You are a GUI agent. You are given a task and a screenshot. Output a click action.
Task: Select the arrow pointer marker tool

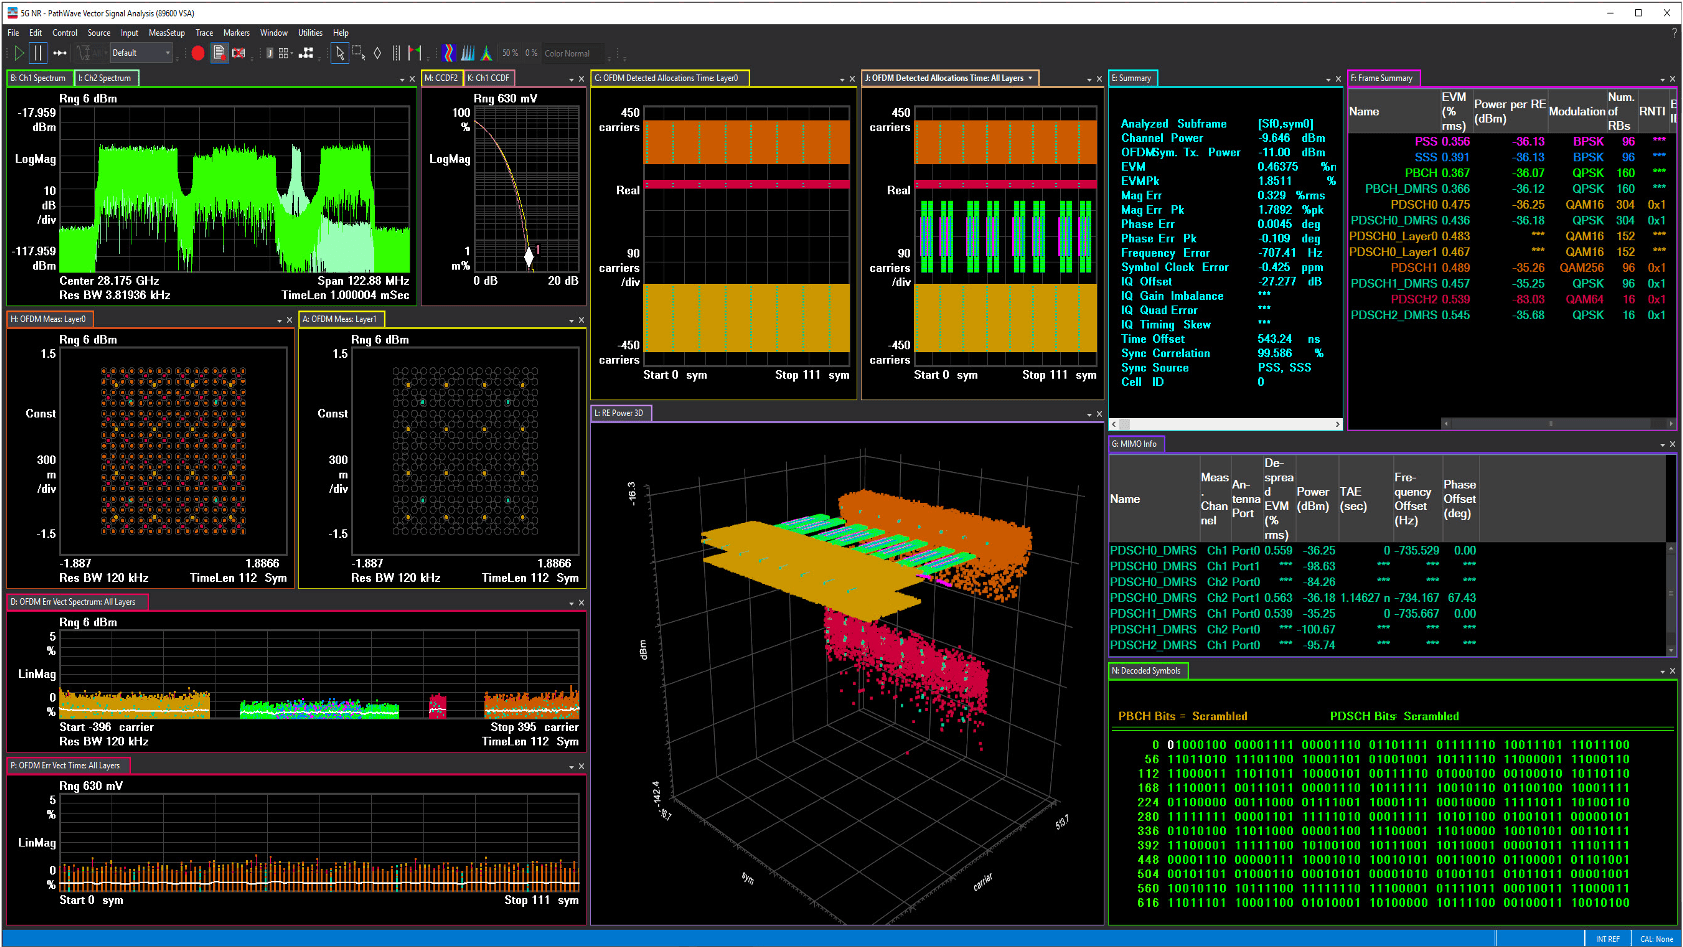[x=340, y=53]
